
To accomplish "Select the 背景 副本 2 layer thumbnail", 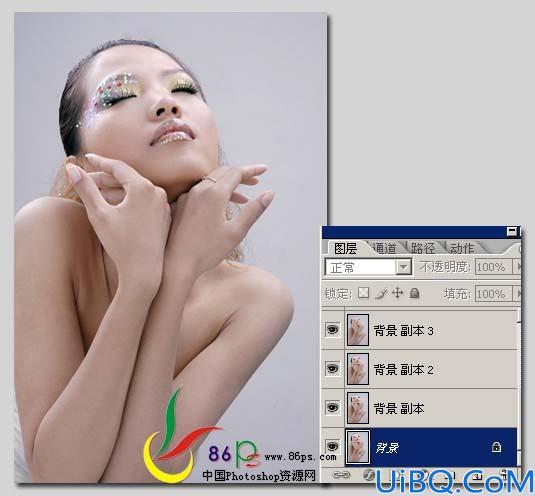I will click(358, 369).
